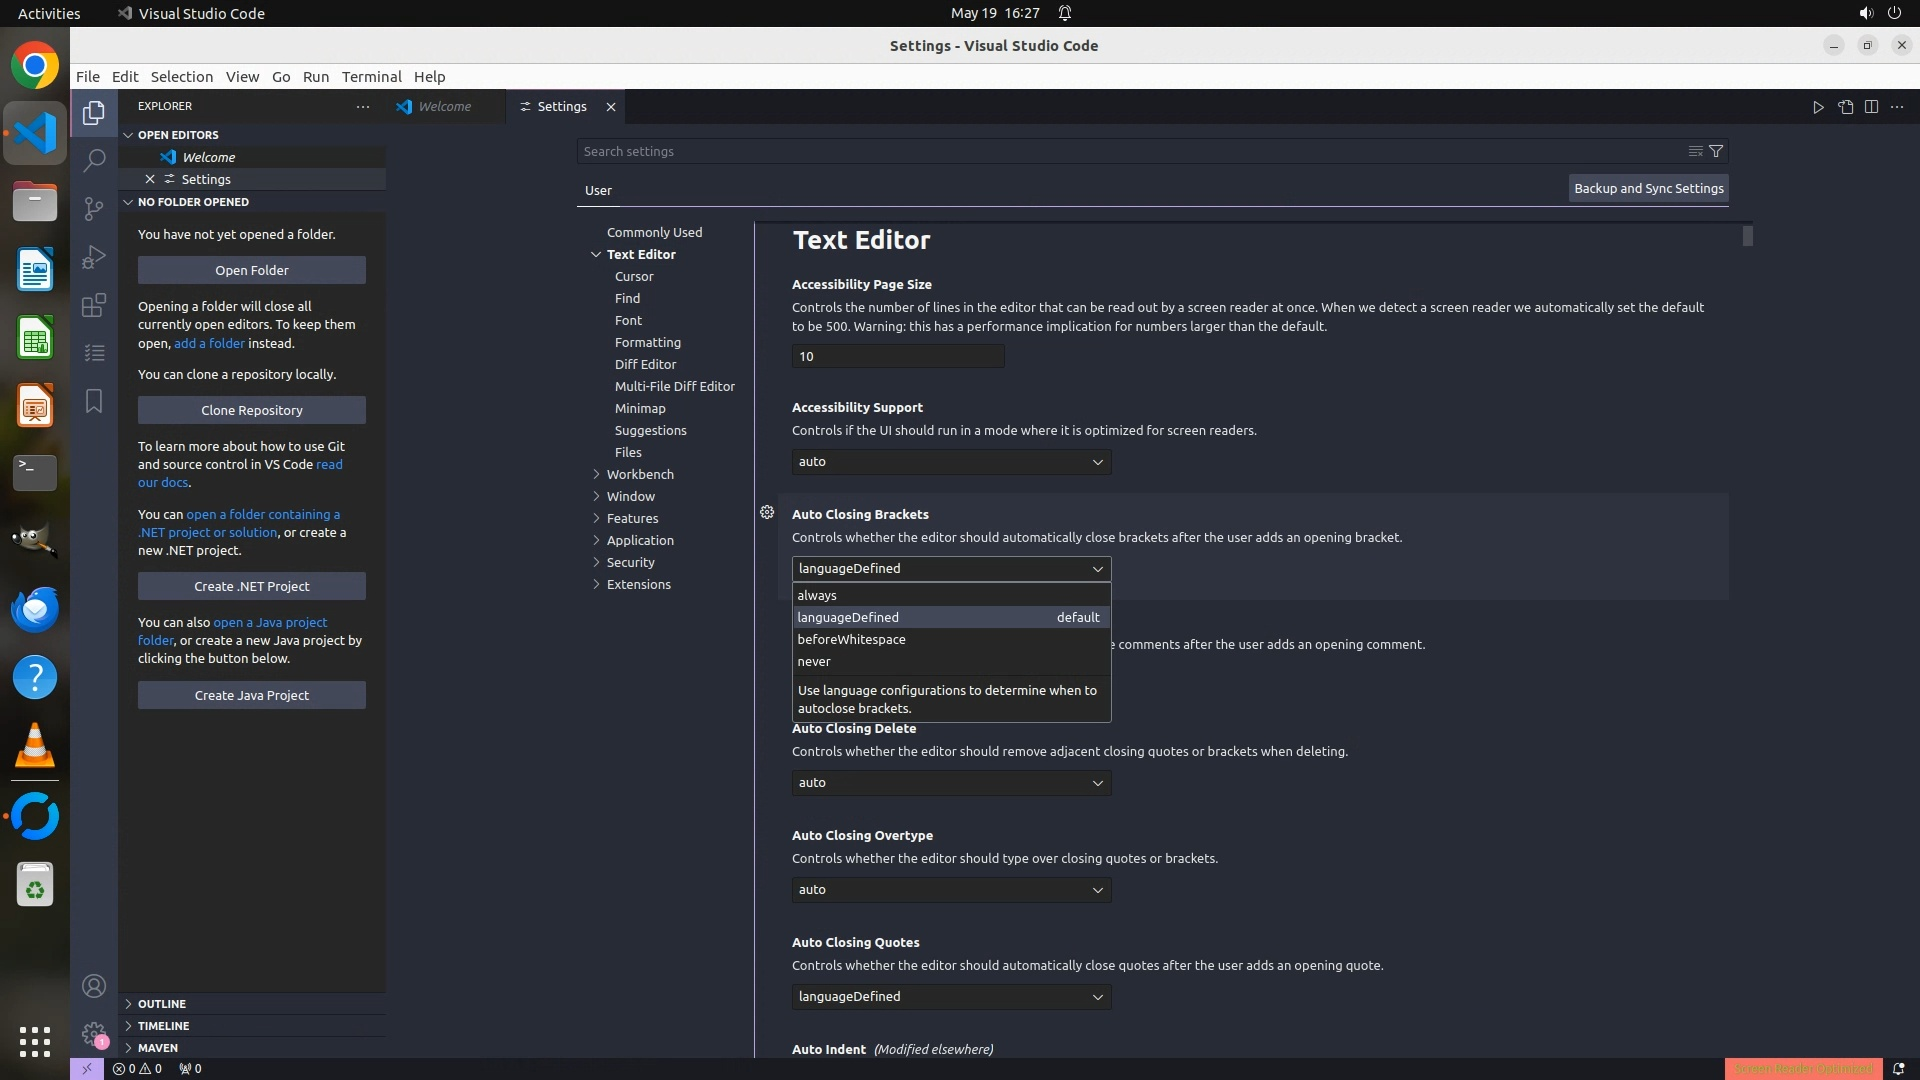This screenshot has height=1080, width=1920.
Task: Open the Accessibility Support dropdown
Action: click(951, 462)
